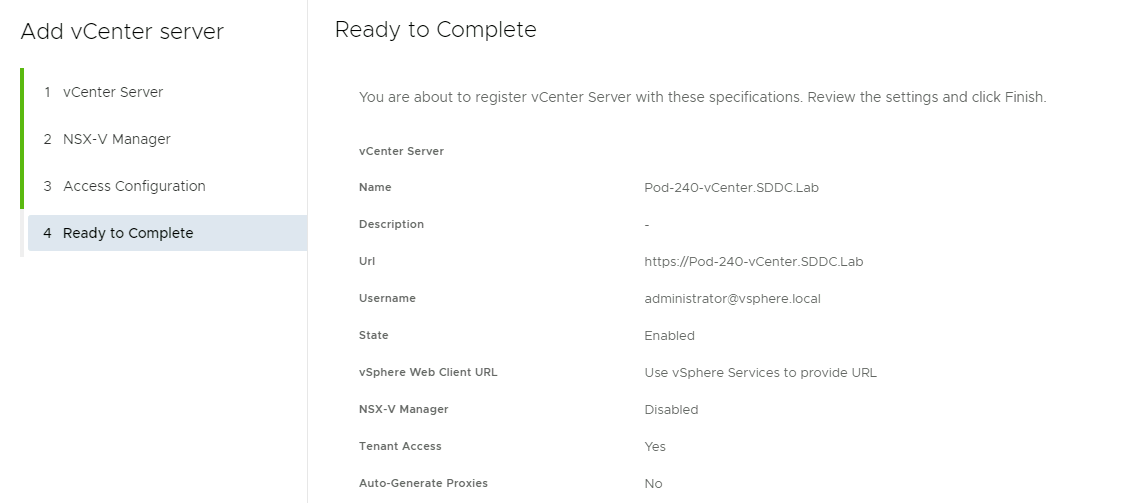The image size is (1143, 503).
Task: Click the Add vCenter server dialog title
Action: point(122,32)
